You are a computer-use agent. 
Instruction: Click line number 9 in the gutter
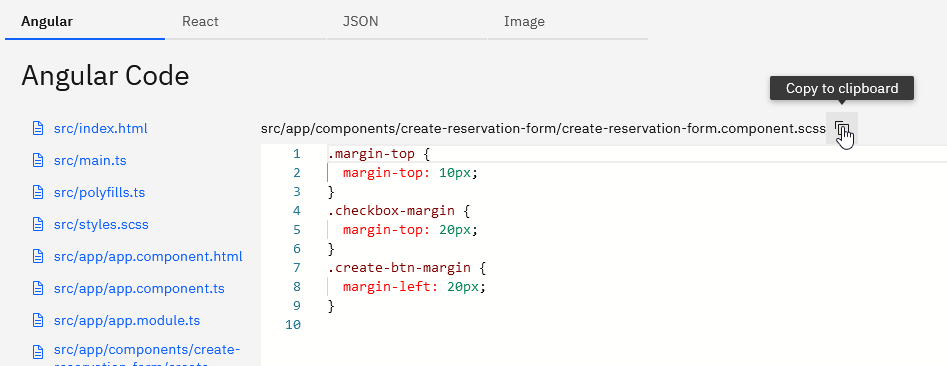[x=297, y=306]
